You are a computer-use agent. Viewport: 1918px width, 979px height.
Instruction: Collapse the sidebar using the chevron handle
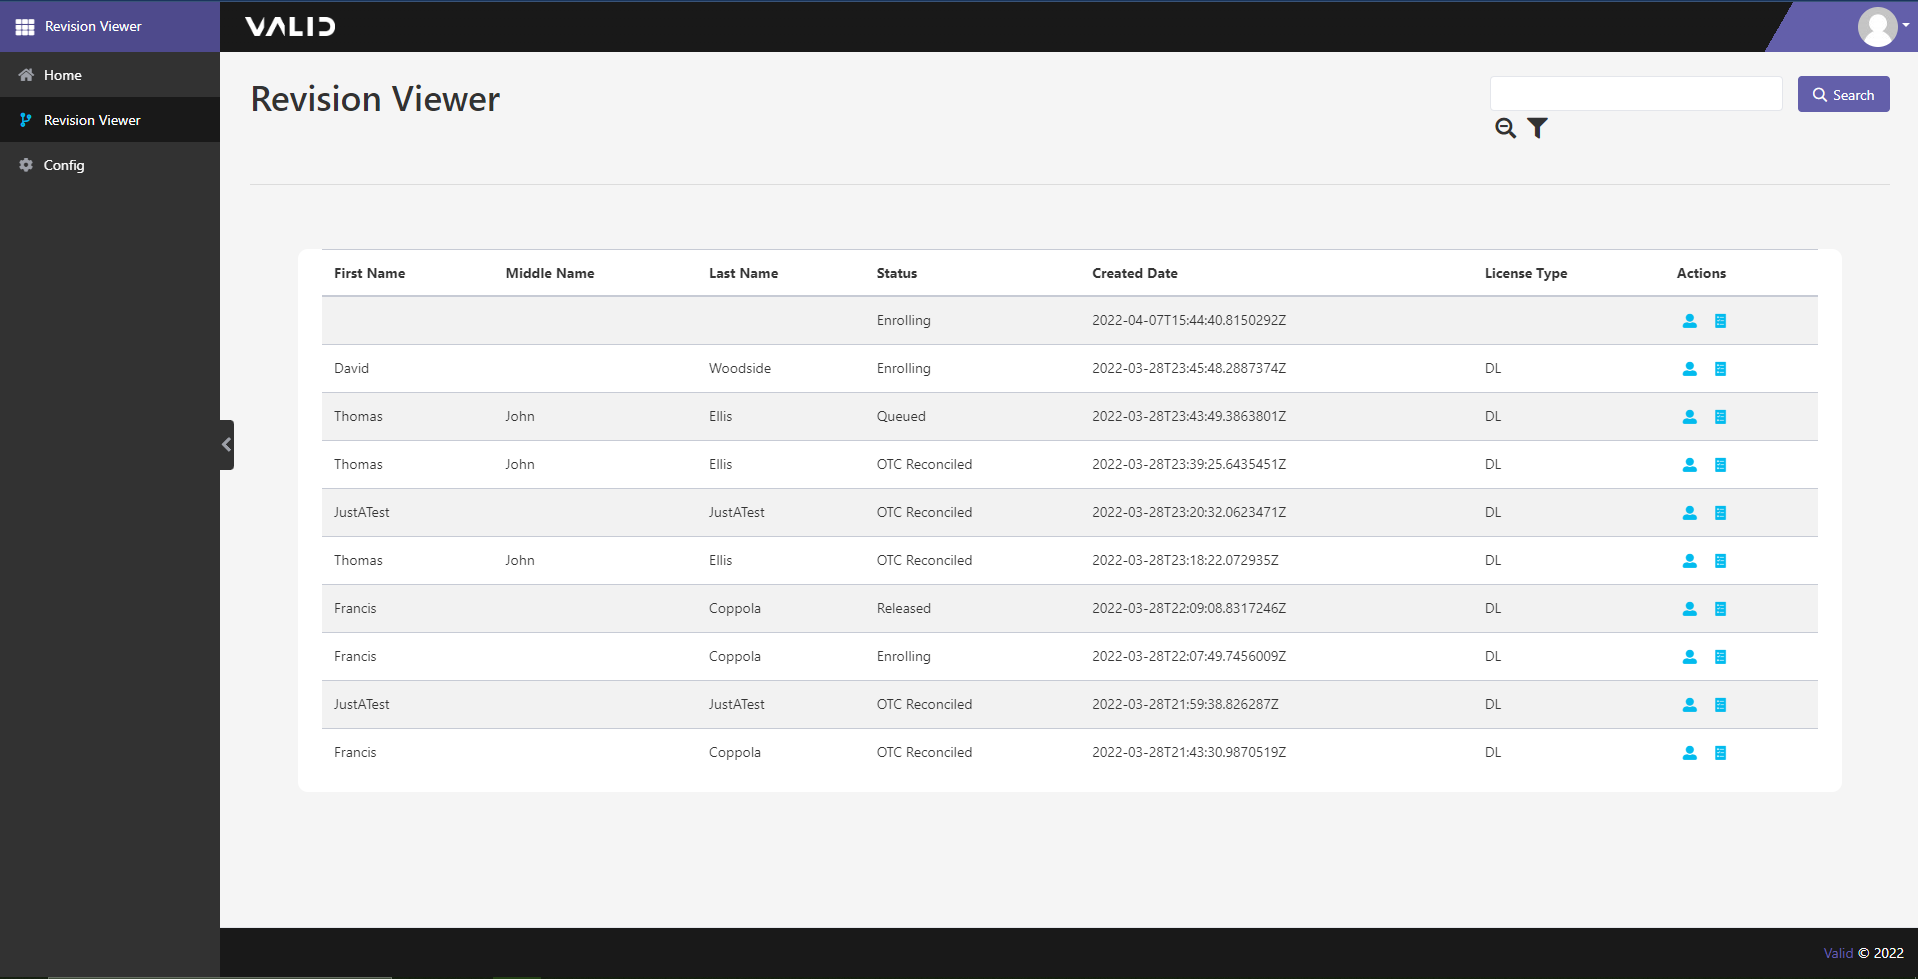[227, 445]
